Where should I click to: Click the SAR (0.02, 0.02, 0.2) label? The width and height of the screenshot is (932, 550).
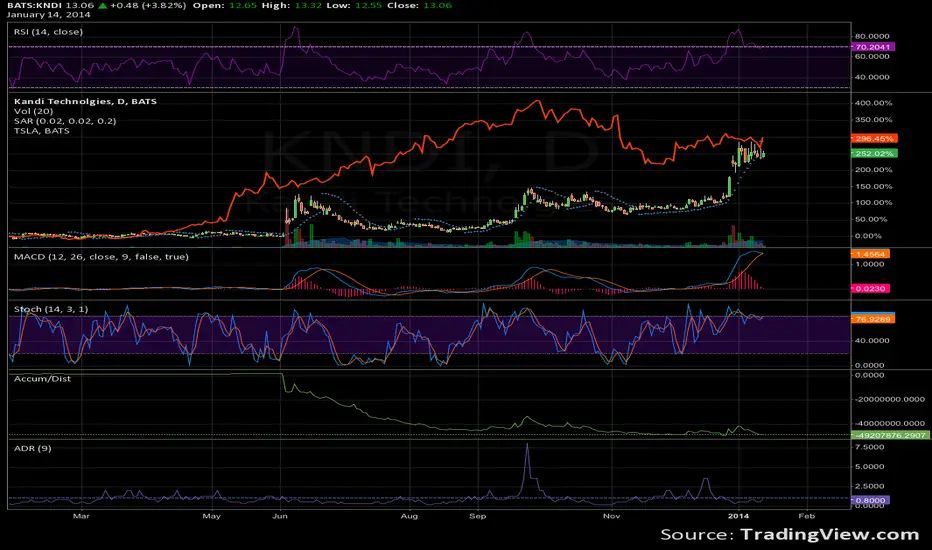click(x=65, y=121)
